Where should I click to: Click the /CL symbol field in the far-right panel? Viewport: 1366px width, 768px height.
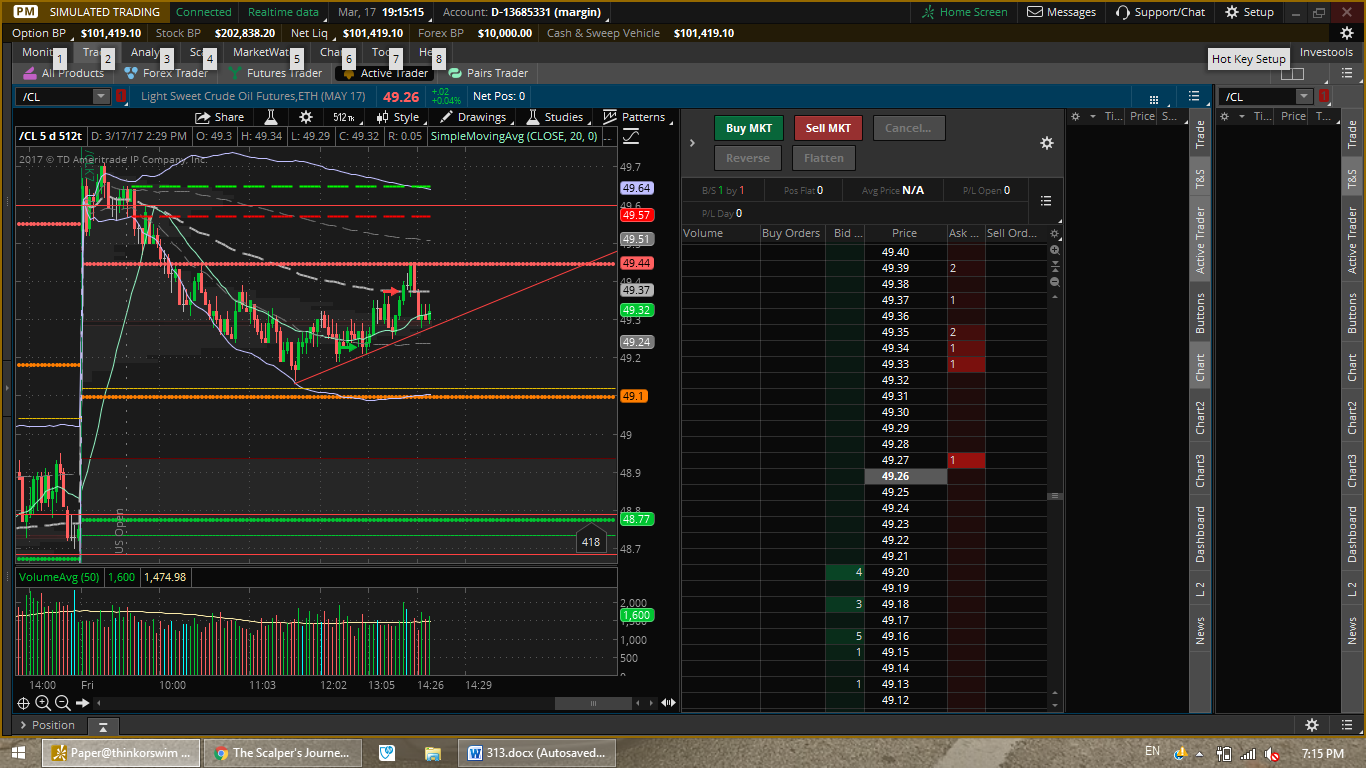coord(1259,96)
